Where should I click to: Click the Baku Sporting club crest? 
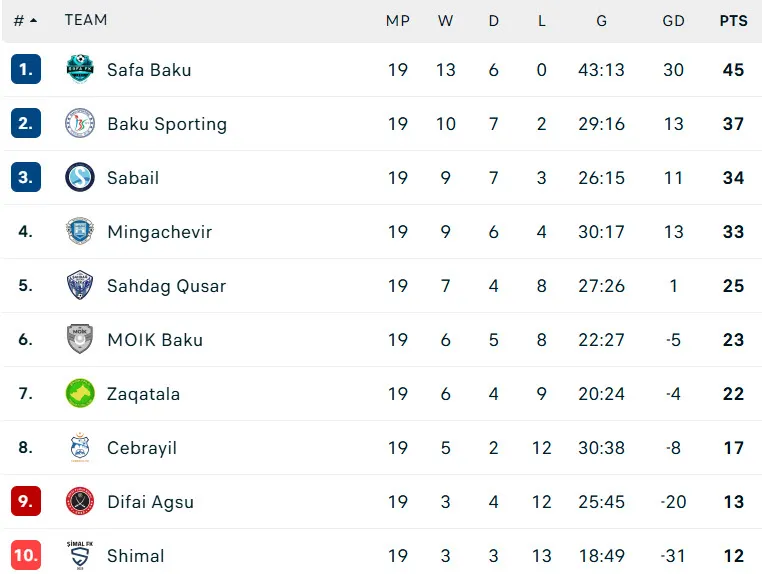(80, 123)
